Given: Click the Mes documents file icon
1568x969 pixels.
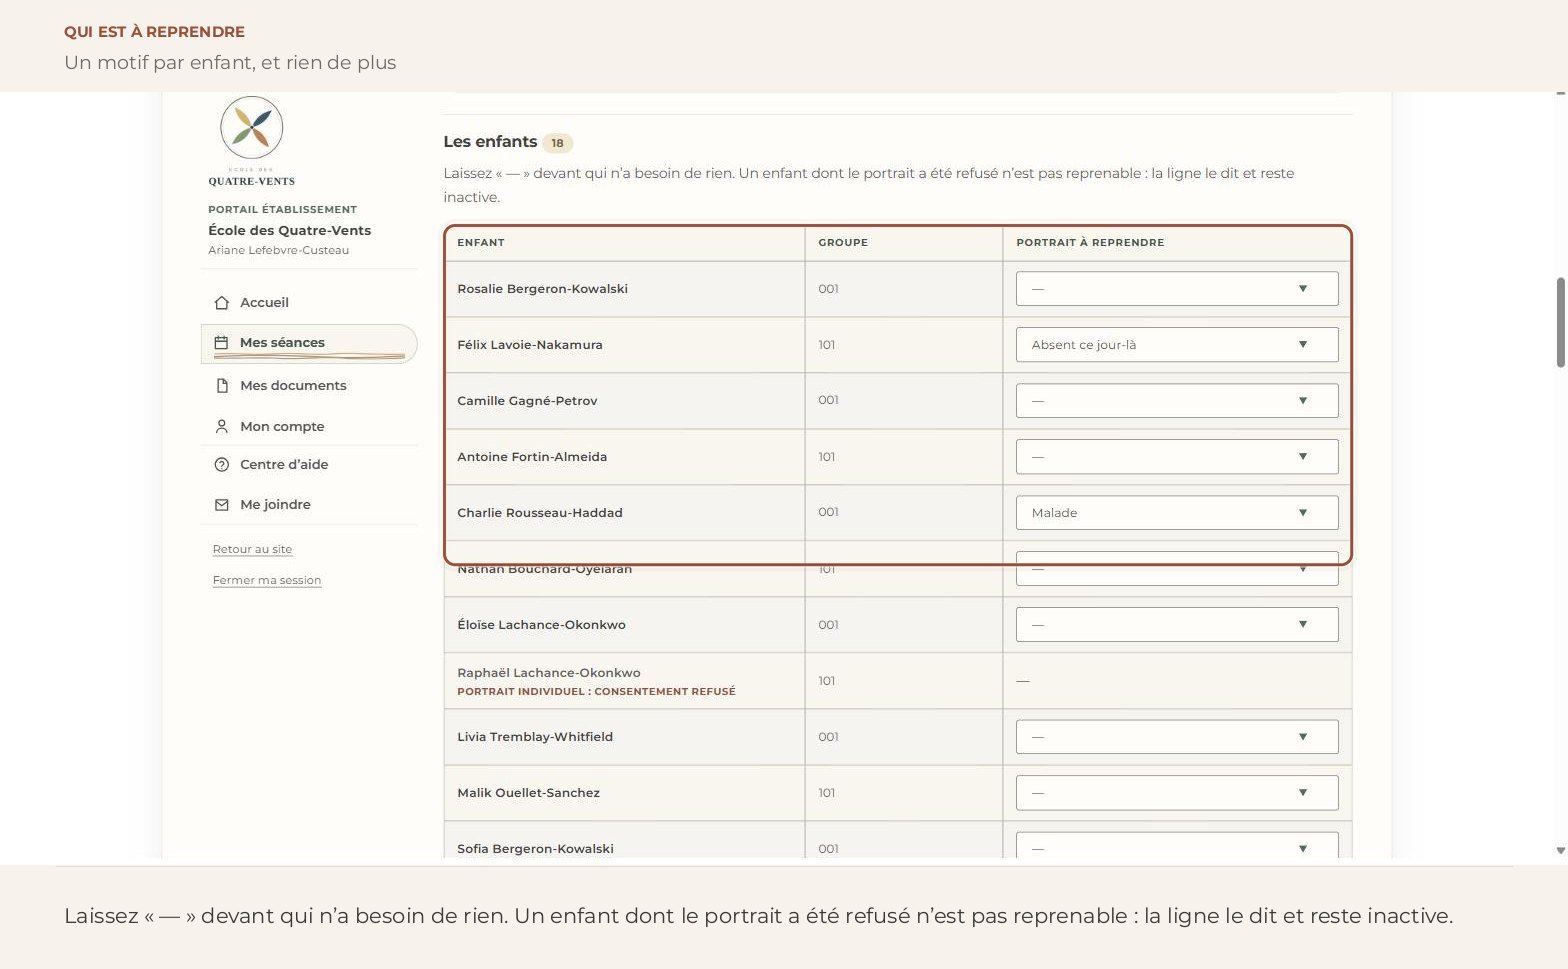Looking at the screenshot, I should pyautogui.click(x=222, y=386).
